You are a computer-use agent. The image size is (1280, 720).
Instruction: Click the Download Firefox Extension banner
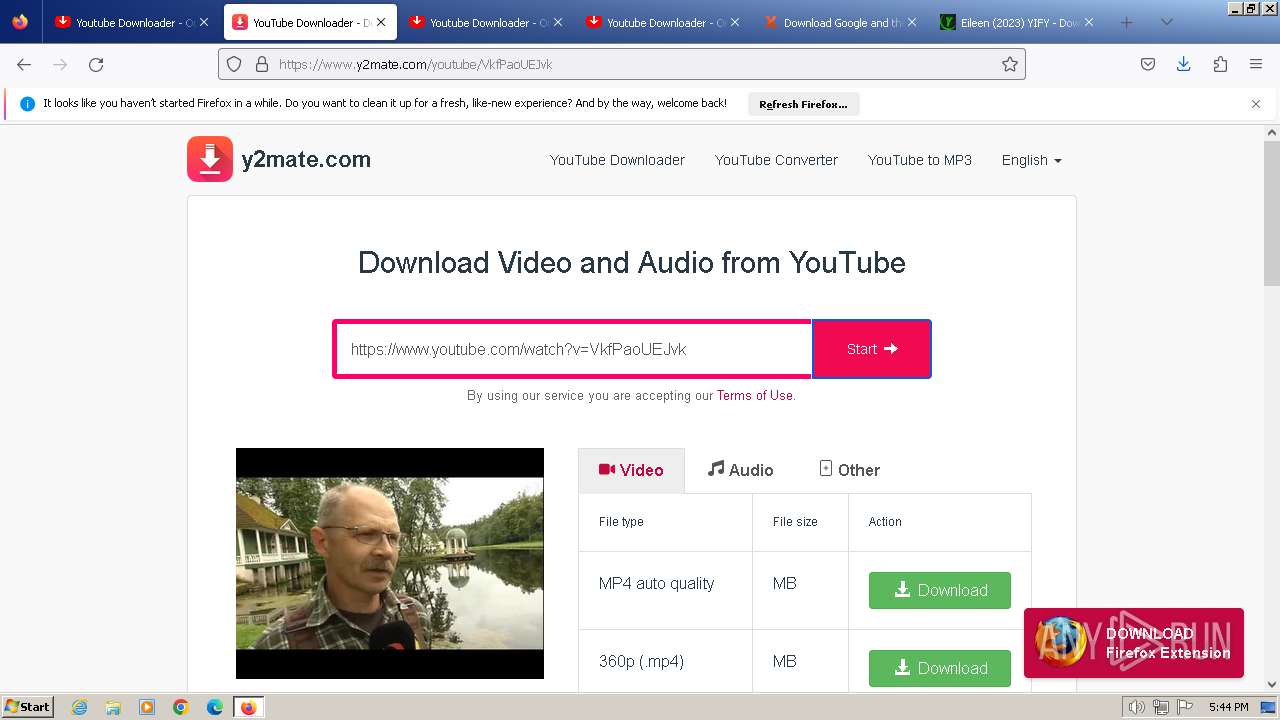click(1134, 643)
